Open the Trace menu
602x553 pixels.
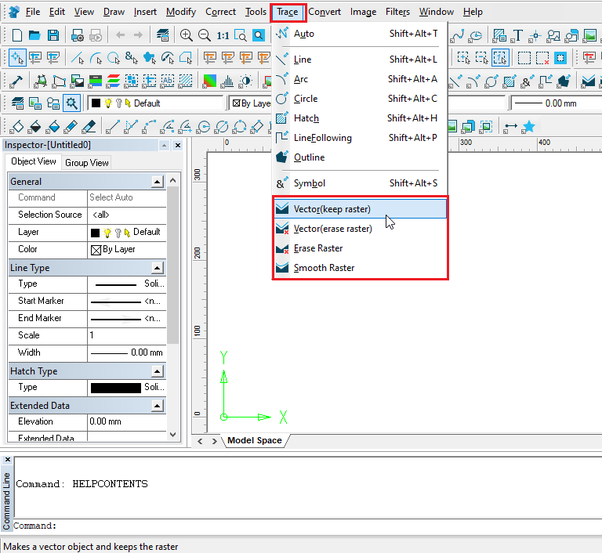pyautogui.click(x=288, y=12)
